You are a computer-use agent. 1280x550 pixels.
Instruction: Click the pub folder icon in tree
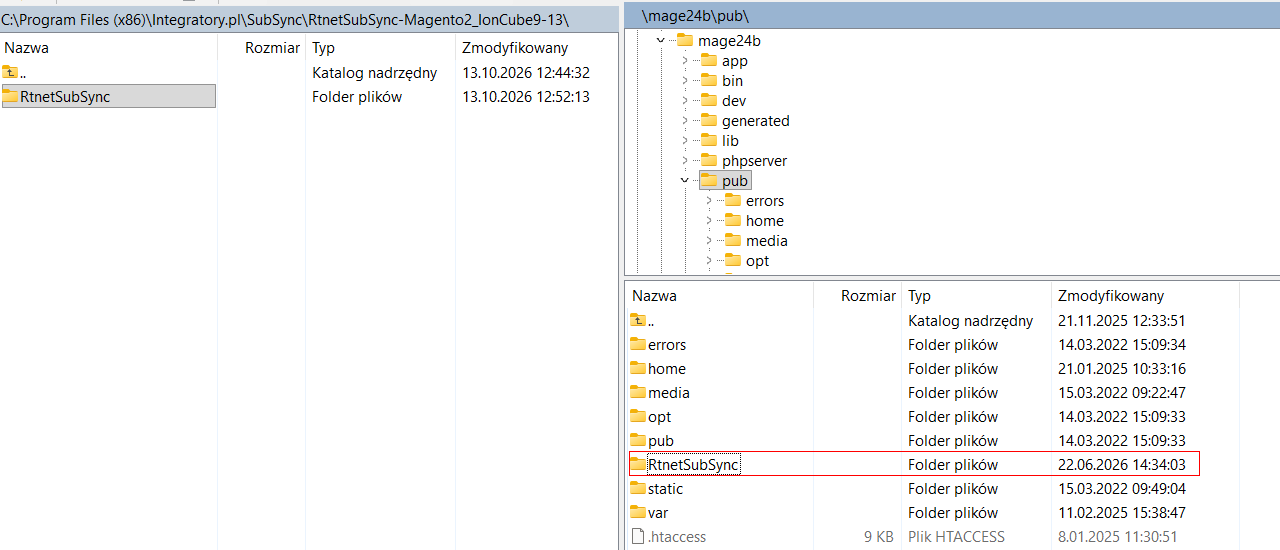coord(709,180)
